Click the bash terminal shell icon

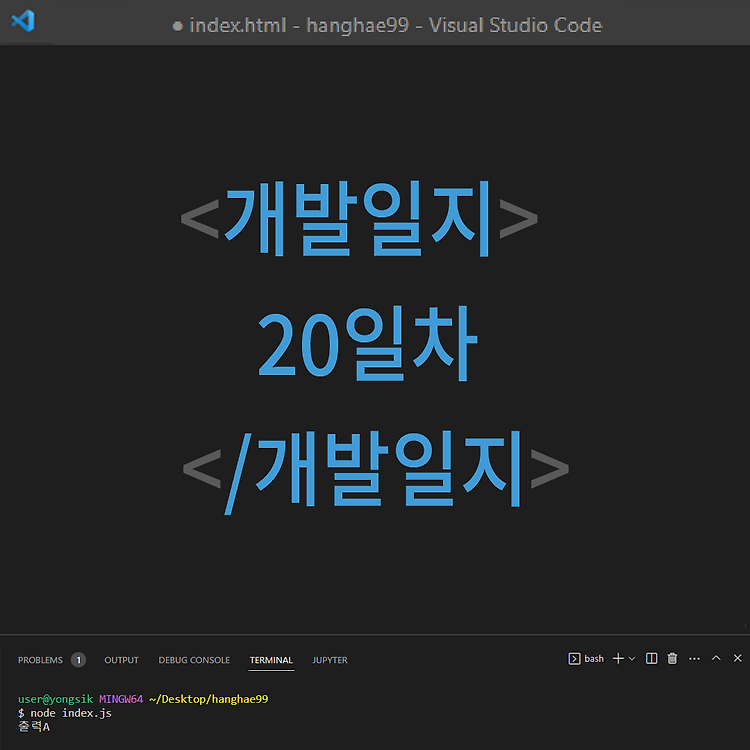click(574, 659)
